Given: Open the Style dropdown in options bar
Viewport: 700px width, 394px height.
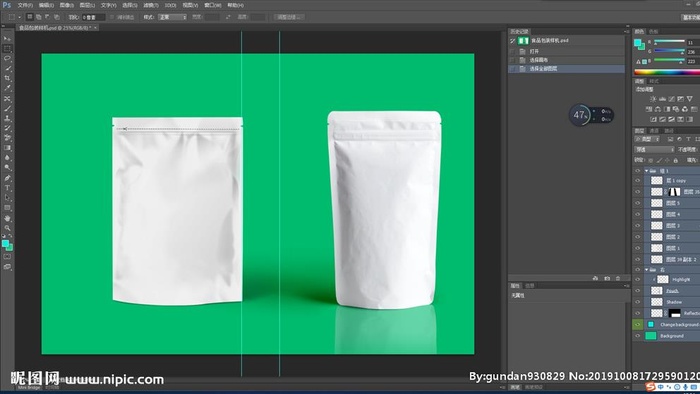Looking at the screenshot, I should [172, 17].
